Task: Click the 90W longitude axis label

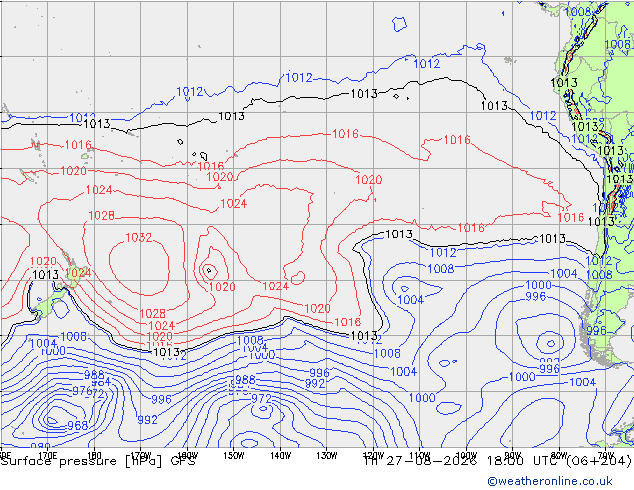Action: click(512, 456)
